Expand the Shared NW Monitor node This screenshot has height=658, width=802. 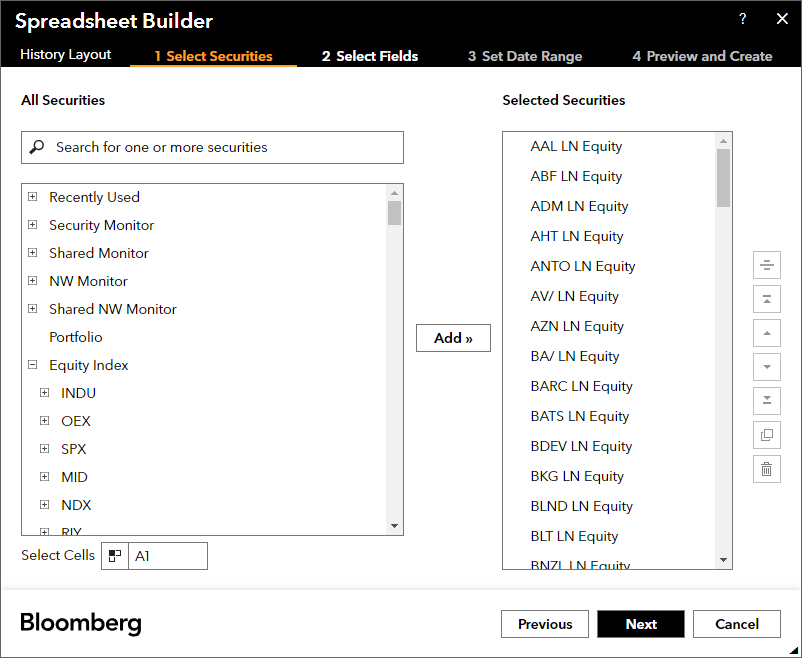33,309
